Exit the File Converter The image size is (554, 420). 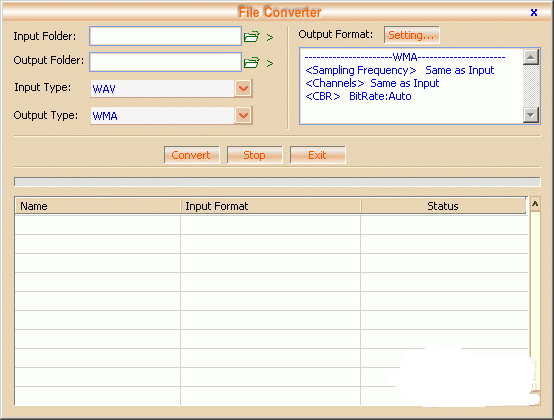317,155
